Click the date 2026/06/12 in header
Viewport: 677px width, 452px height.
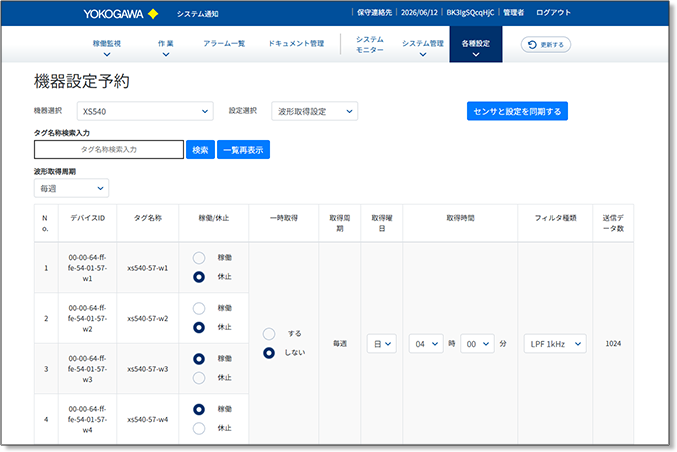(419, 13)
